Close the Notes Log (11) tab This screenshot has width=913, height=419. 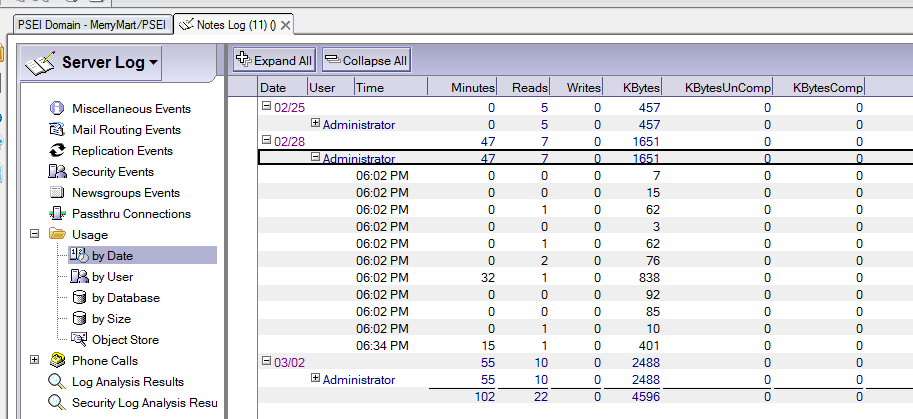pos(285,24)
